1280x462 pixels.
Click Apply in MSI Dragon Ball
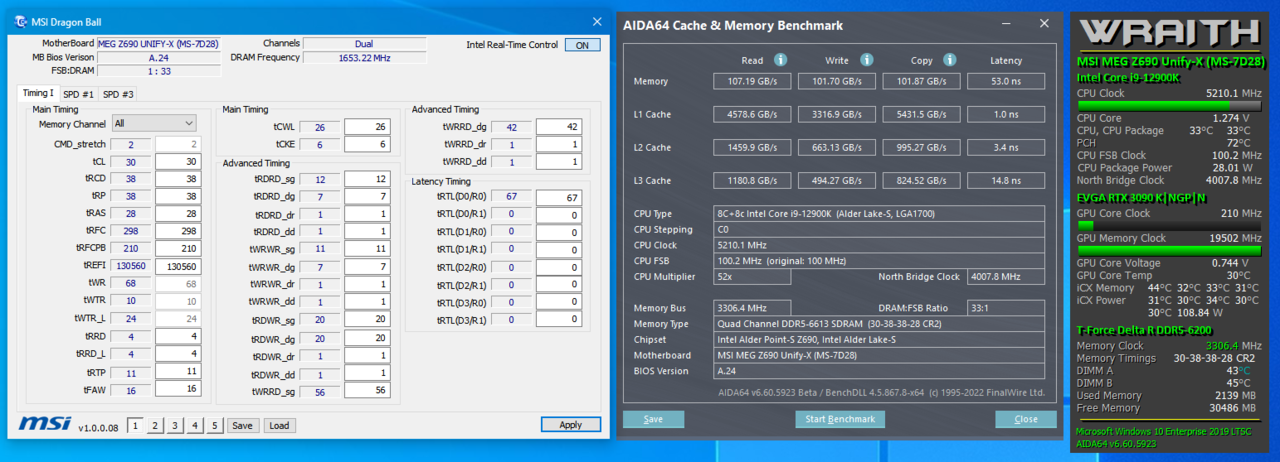coord(570,425)
